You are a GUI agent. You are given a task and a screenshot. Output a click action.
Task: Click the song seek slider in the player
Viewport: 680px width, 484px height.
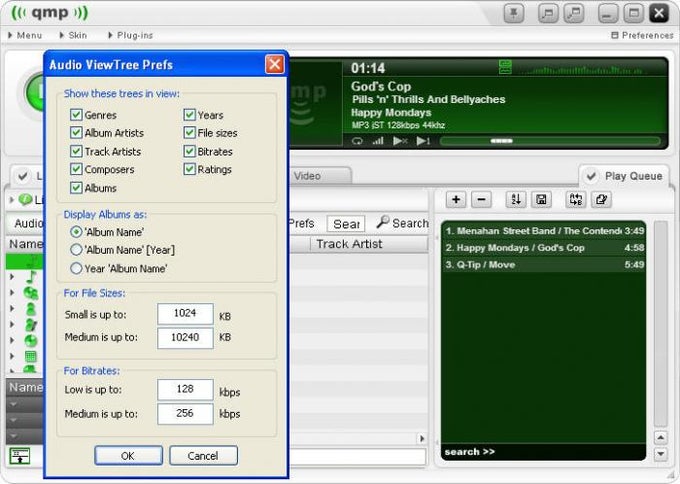pyautogui.click(x=550, y=141)
